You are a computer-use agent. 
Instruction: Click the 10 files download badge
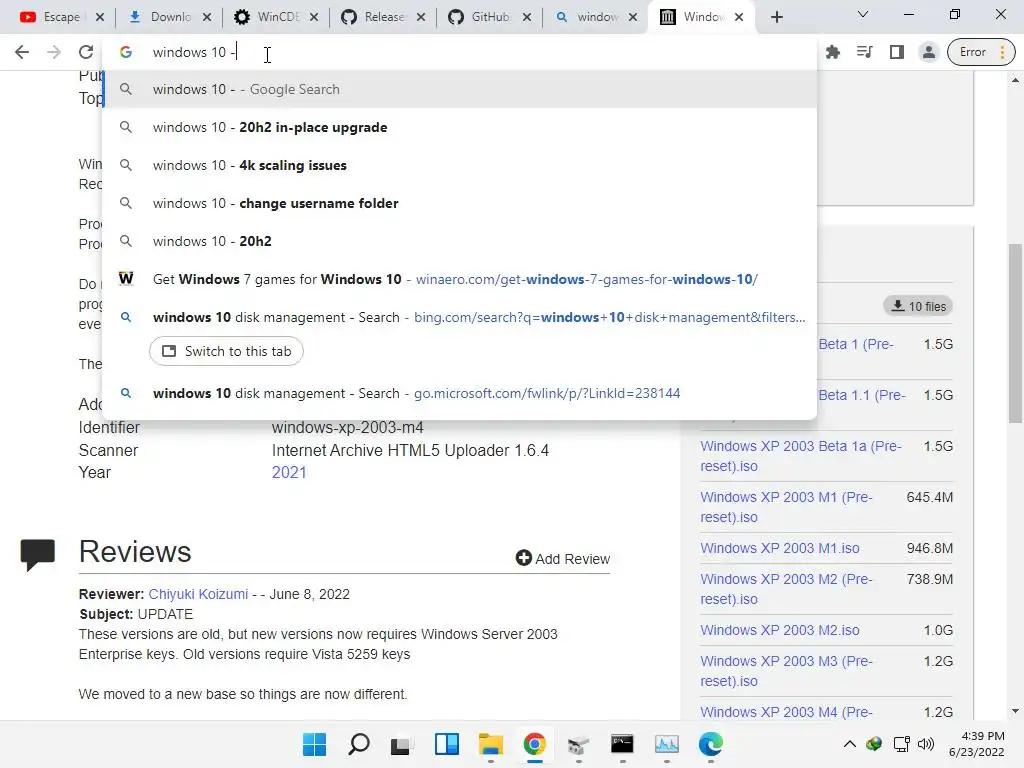coord(918,306)
